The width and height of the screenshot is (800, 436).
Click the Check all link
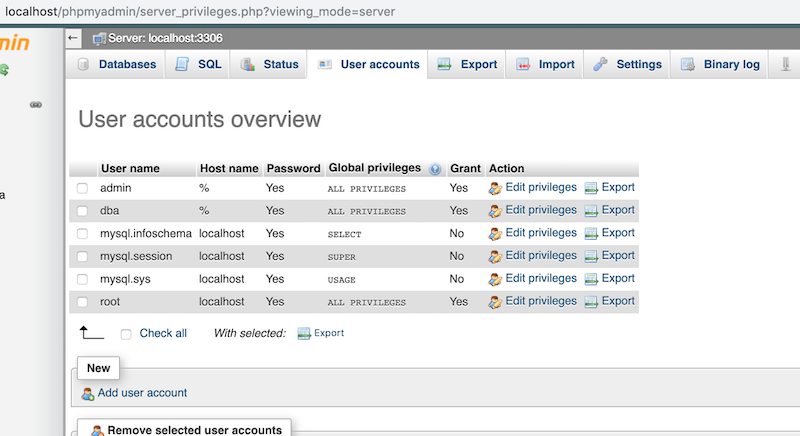tap(163, 333)
